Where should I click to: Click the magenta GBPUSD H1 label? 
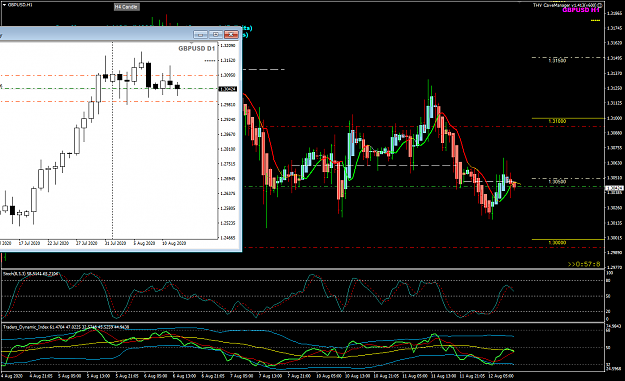[581, 10]
